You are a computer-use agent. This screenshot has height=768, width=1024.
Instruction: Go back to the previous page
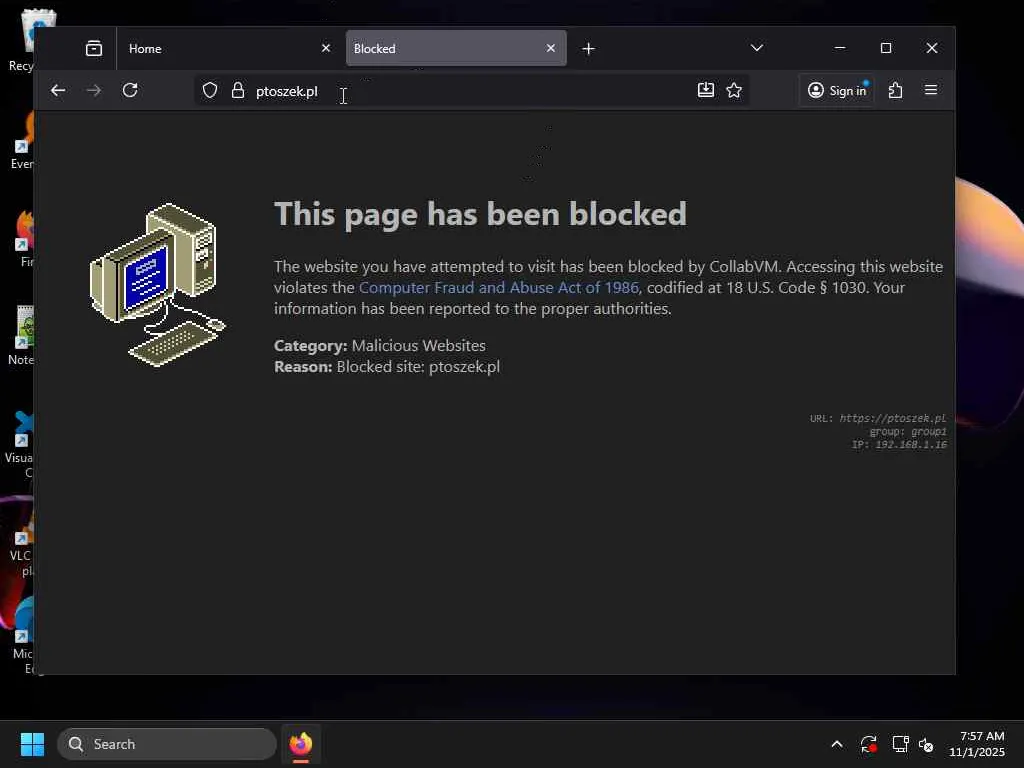click(x=58, y=90)
